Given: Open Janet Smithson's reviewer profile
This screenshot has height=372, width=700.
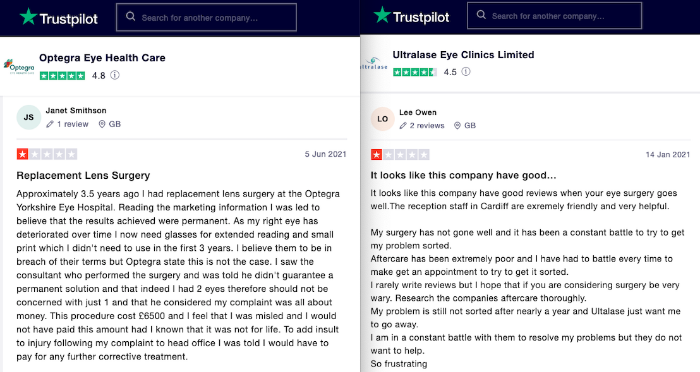Looking at the screenshot, I should click(x=76, y=110).
